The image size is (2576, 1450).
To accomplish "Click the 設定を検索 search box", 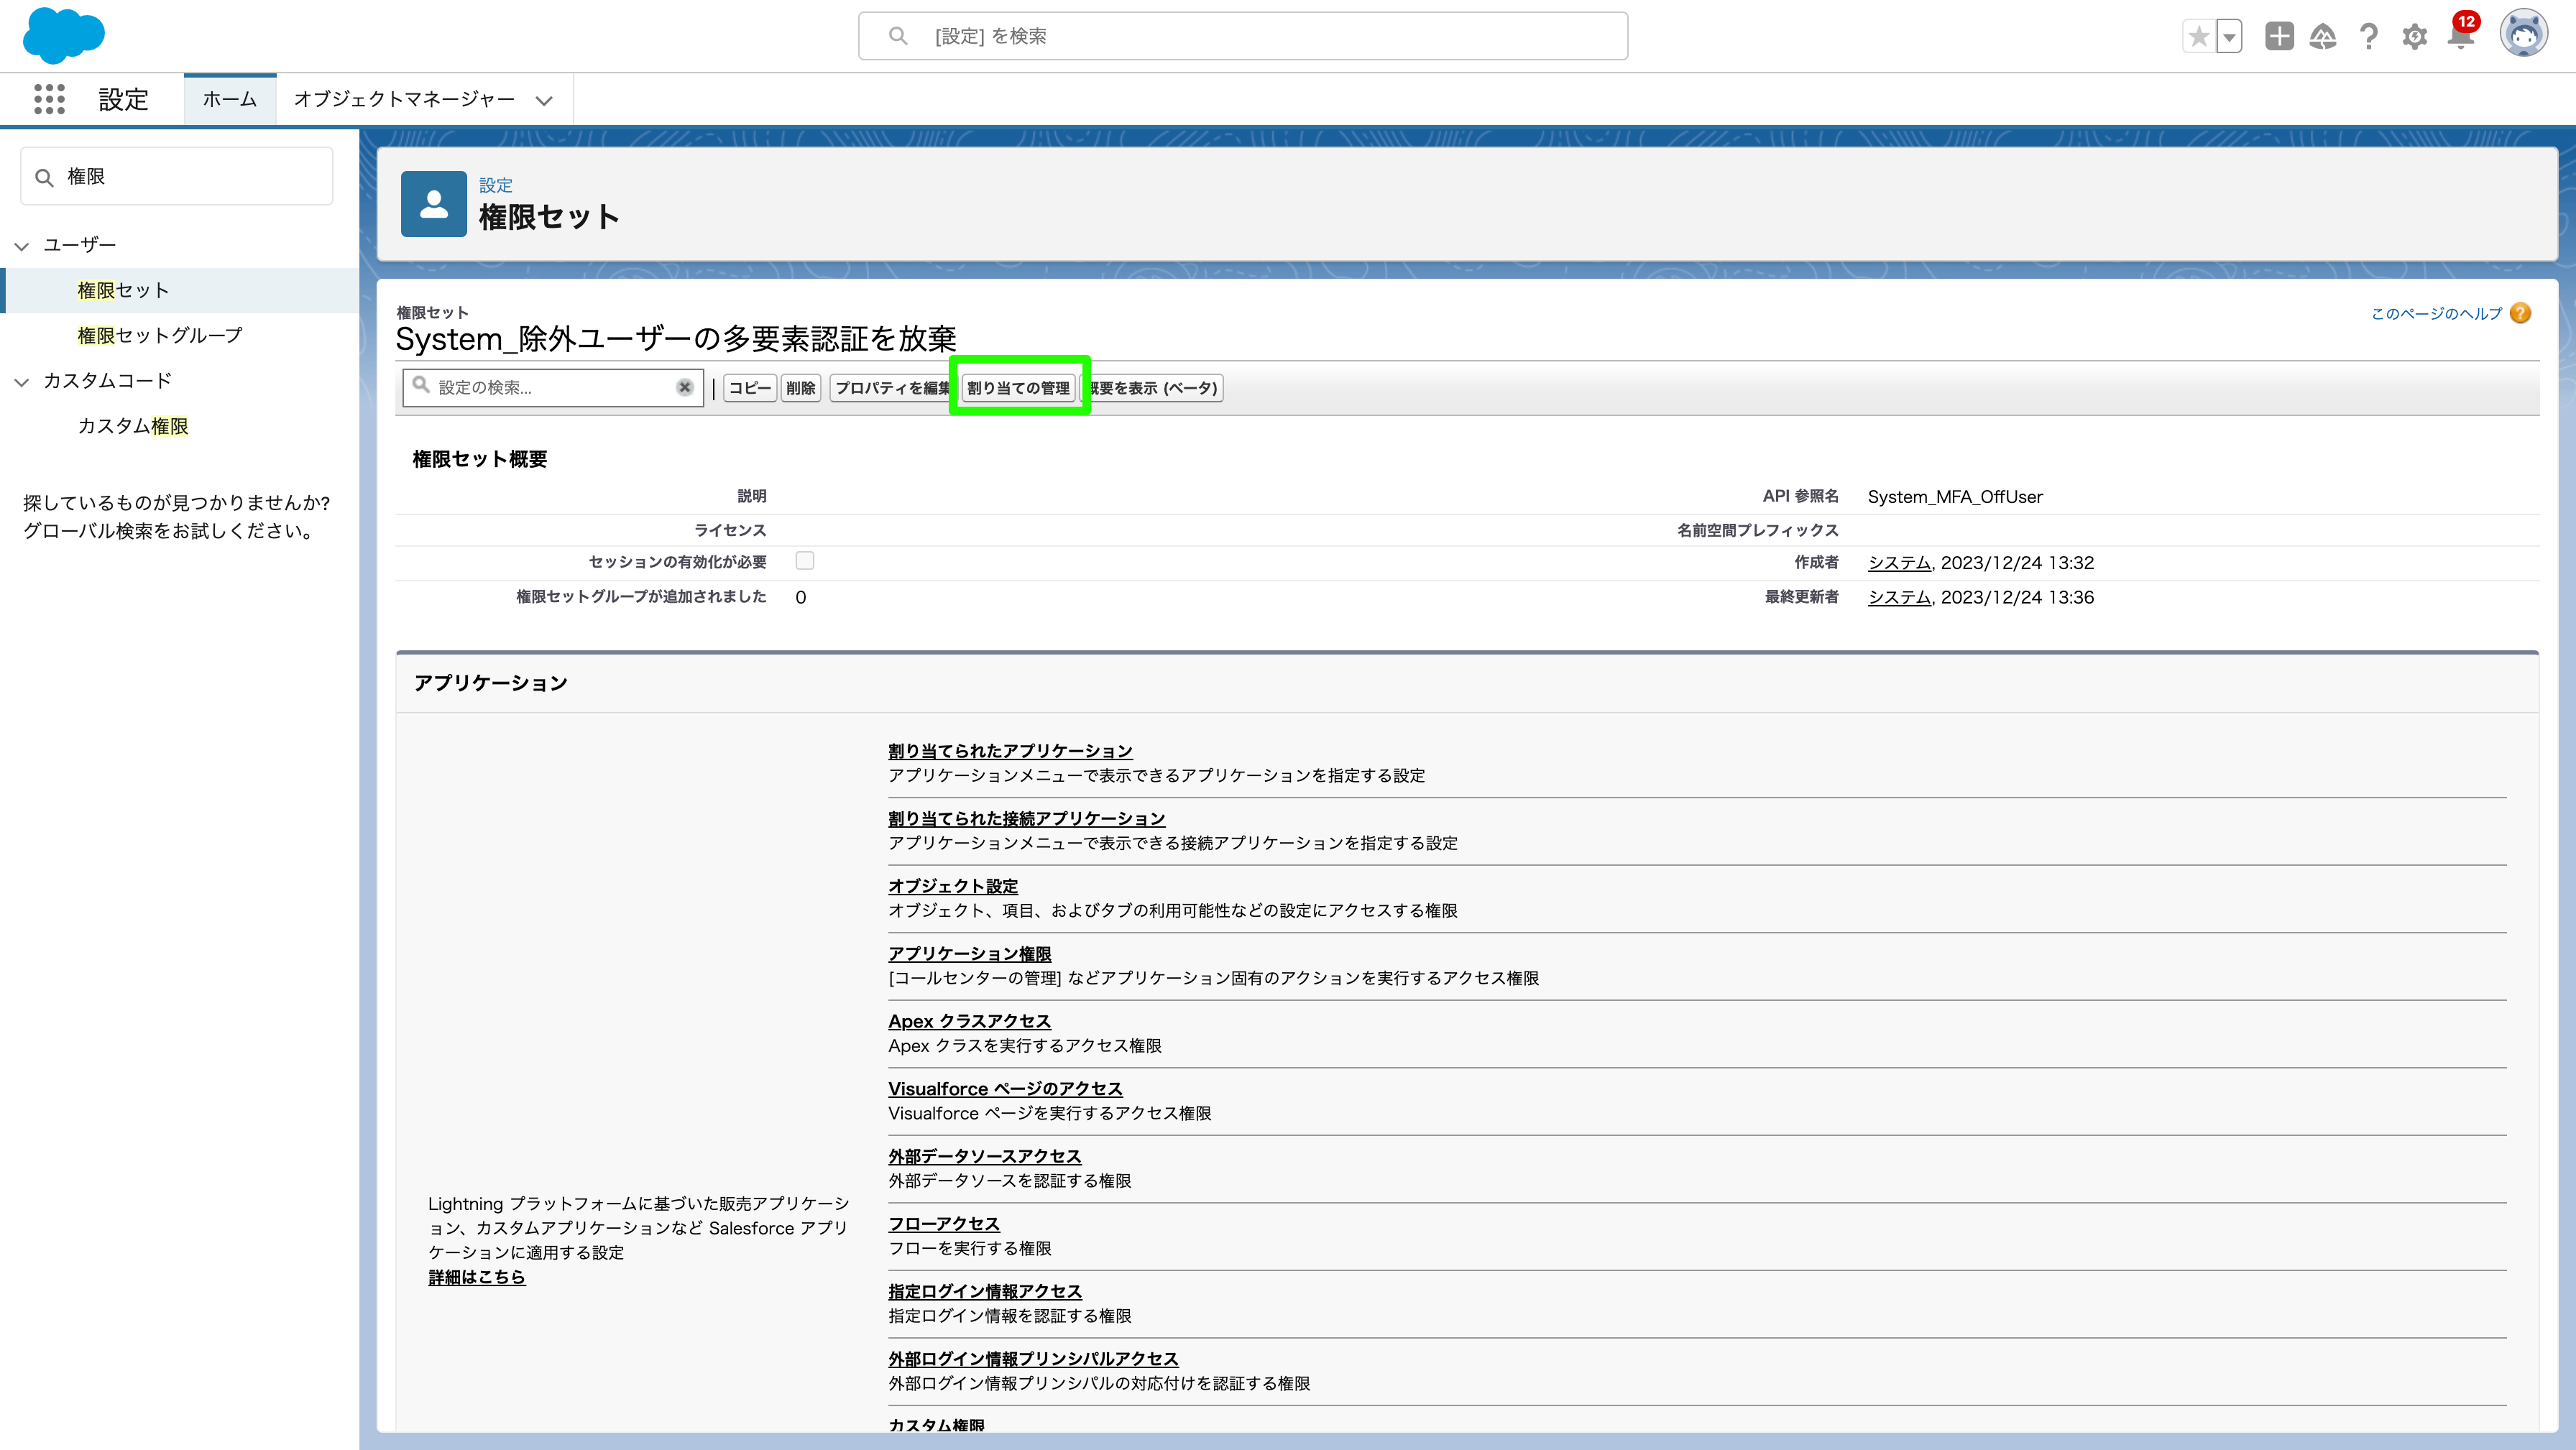I will coord(1240,35).
